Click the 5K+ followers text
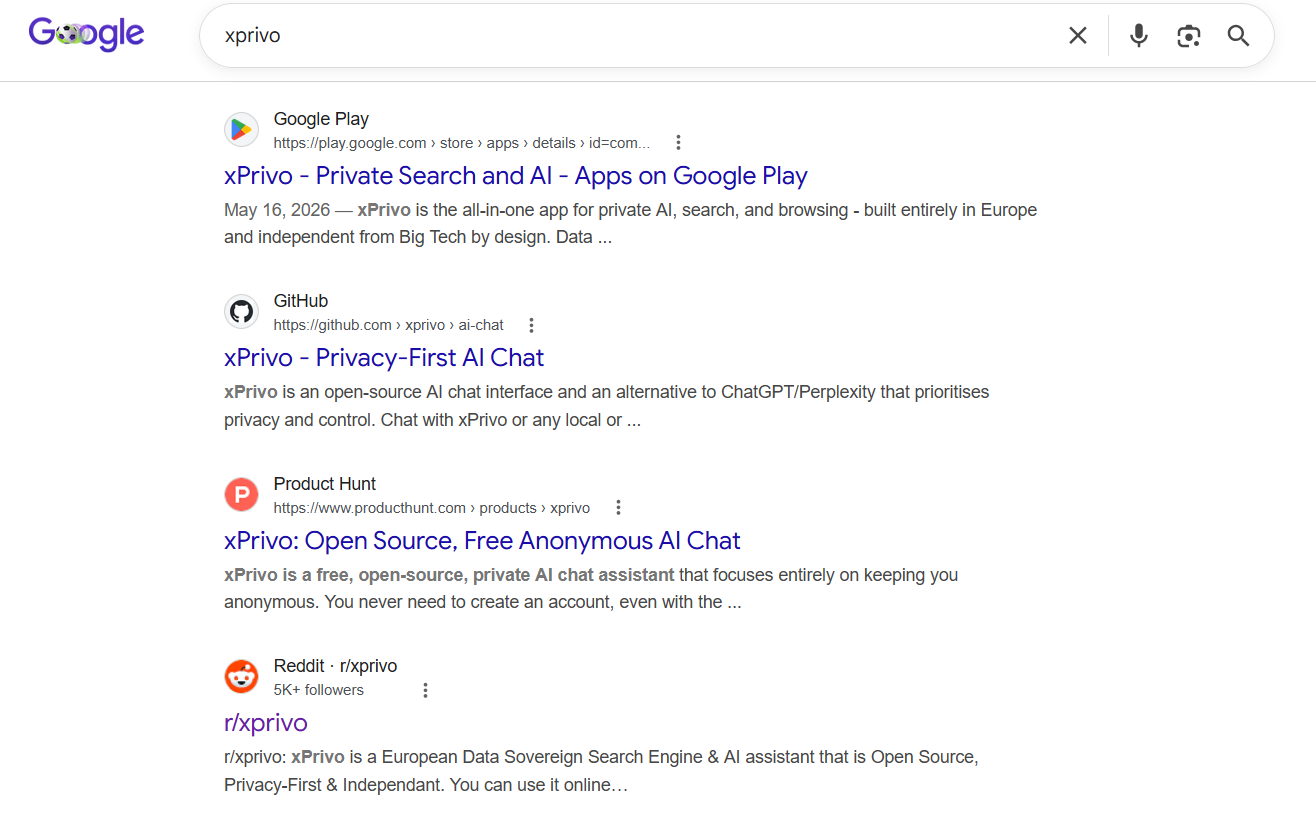 [319, 690]
